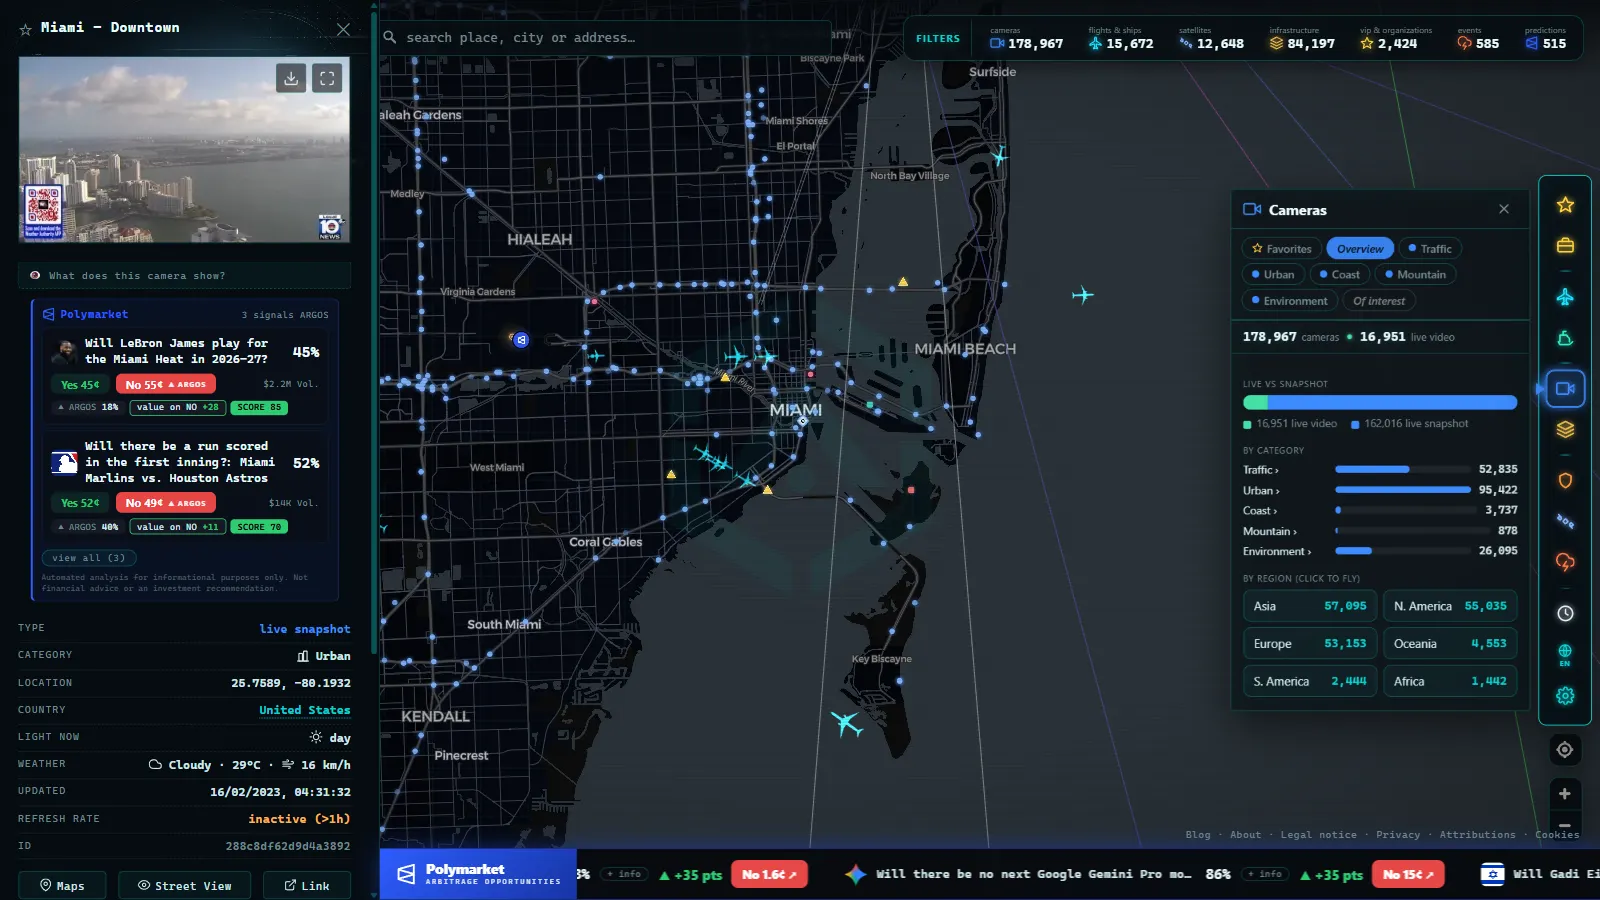Select the cameras sidebar icon

pyautogui.click(x=1565, y=388)
